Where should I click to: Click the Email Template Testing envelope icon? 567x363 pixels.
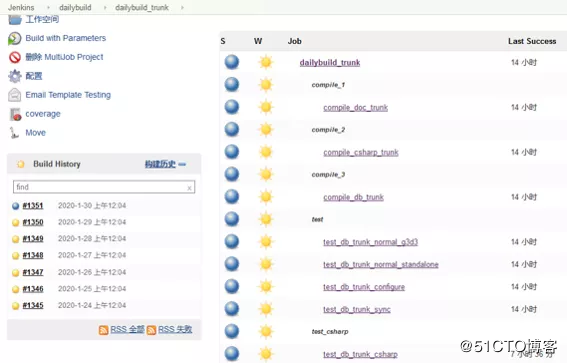coord(15,95)
